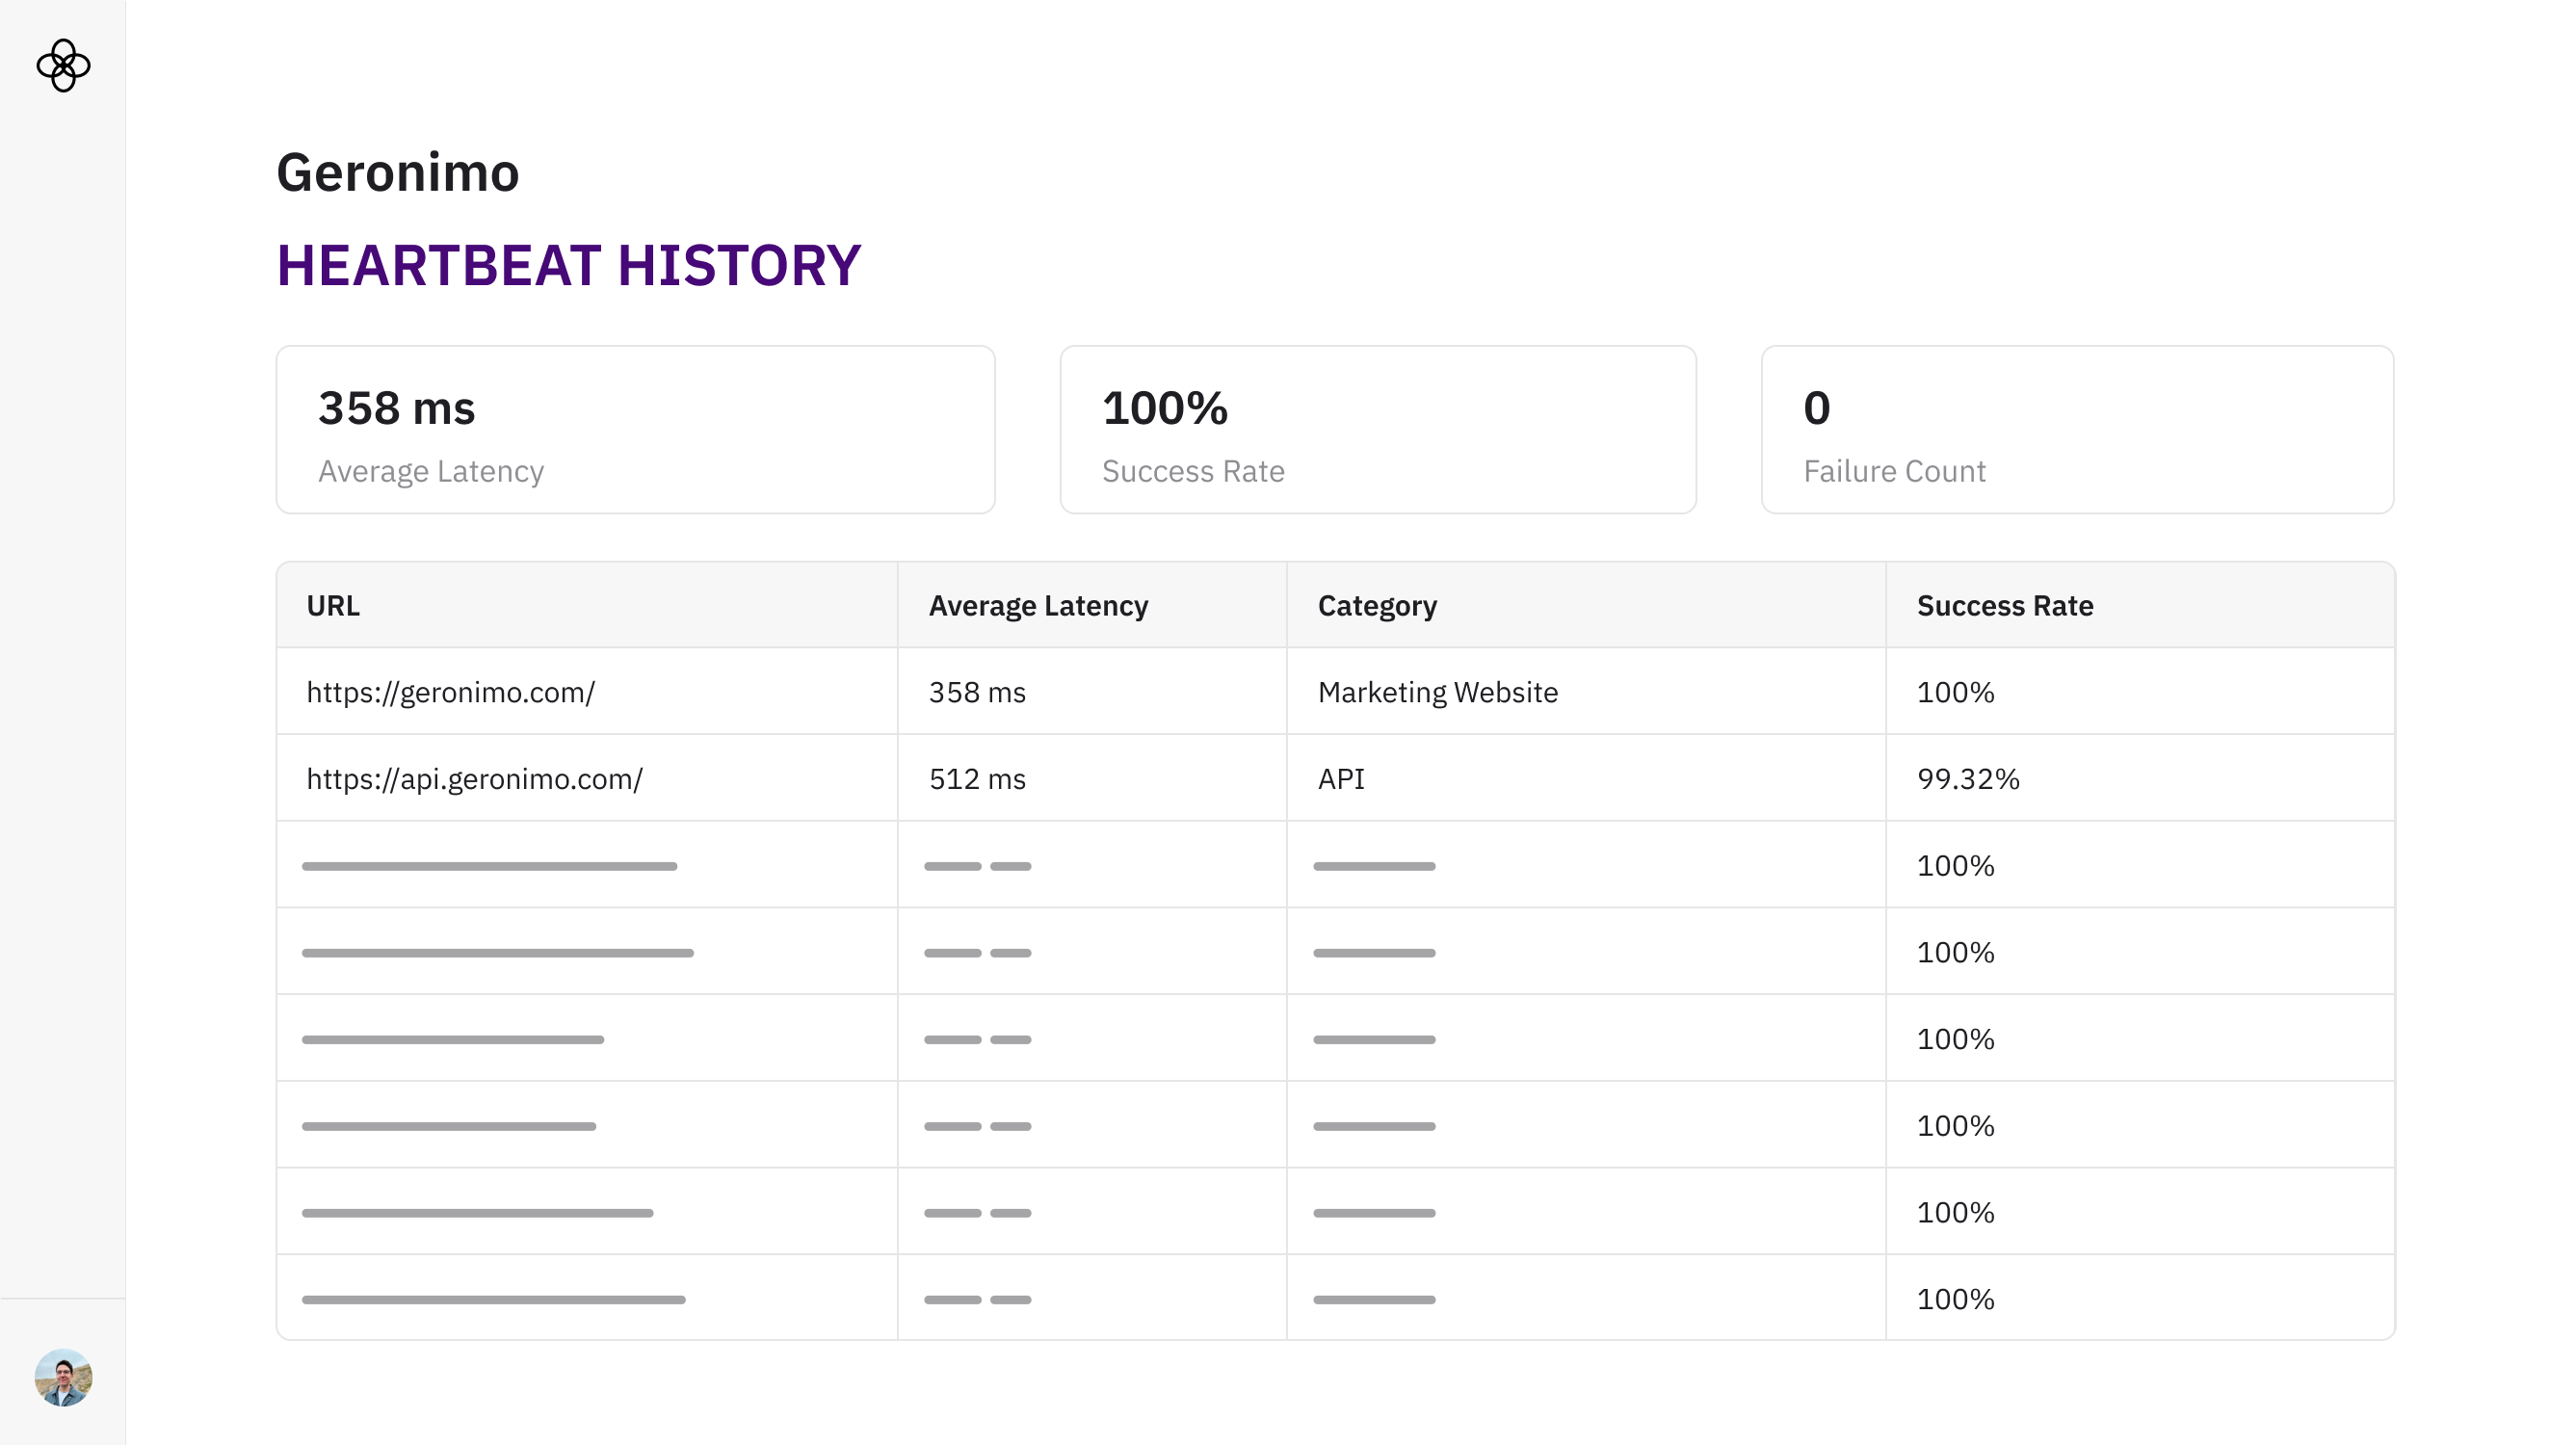
Task: Sort by the Category column header
Action: point(1377,606)
